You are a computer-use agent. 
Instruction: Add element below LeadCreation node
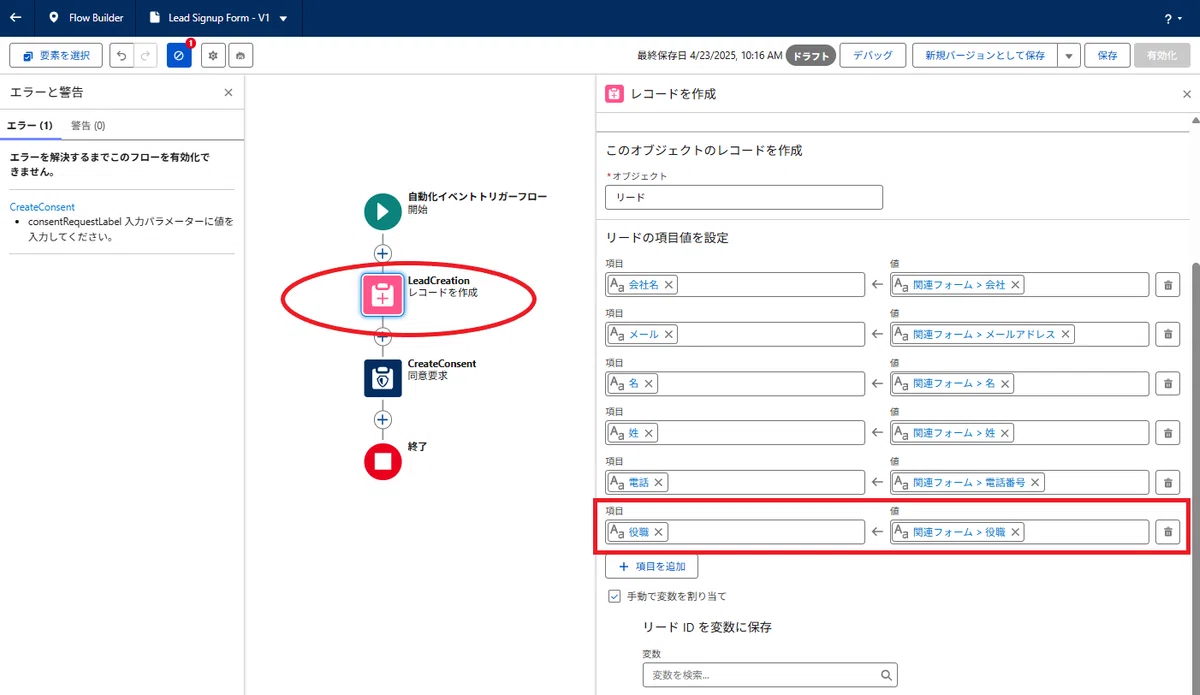[382, 337]
